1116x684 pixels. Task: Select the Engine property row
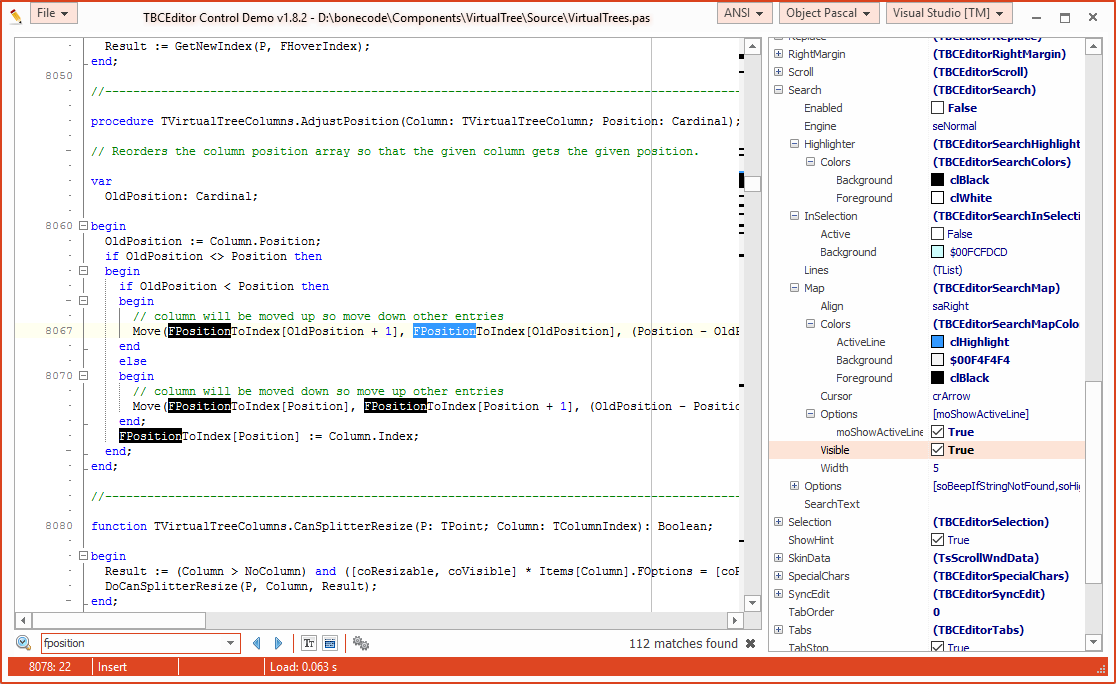850,126
